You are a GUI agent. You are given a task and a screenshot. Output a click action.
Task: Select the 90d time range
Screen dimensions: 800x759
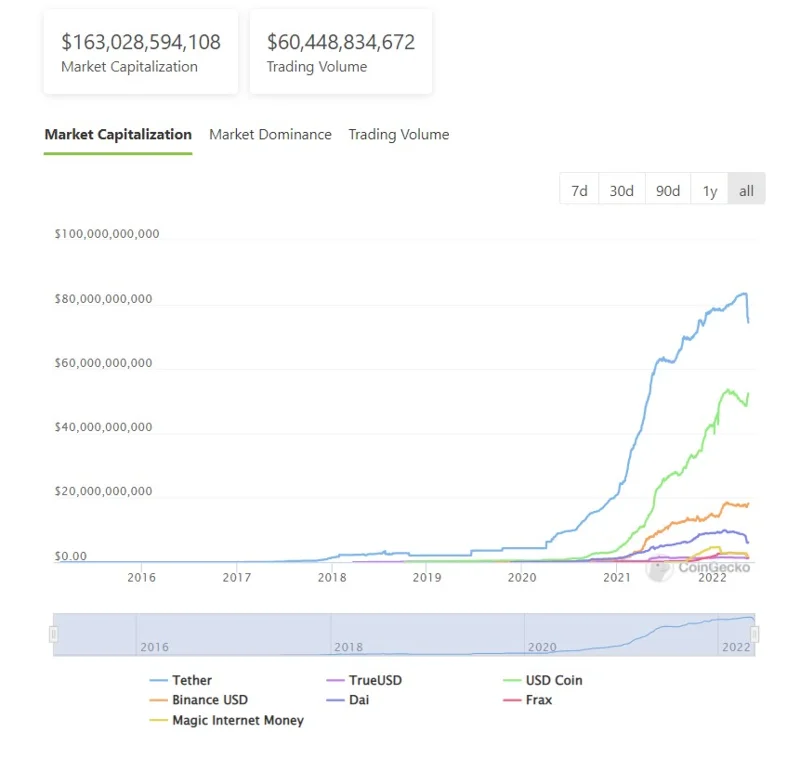(x=668, y=191)
